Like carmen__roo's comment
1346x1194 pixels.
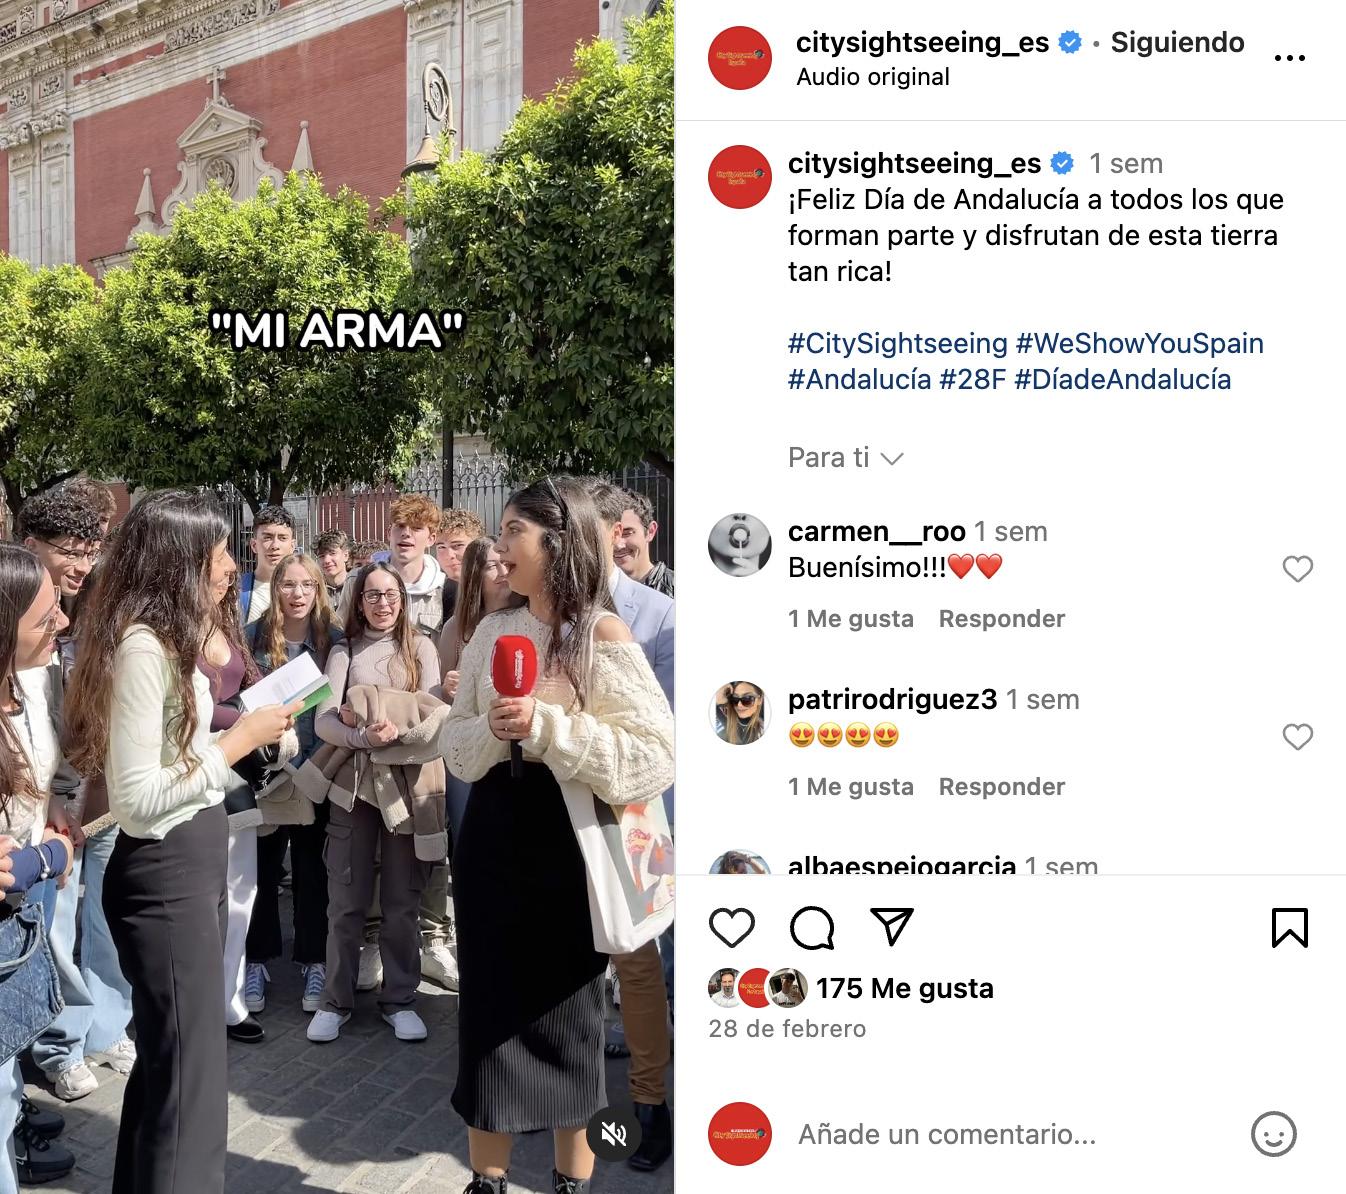tap(1297, 569)
